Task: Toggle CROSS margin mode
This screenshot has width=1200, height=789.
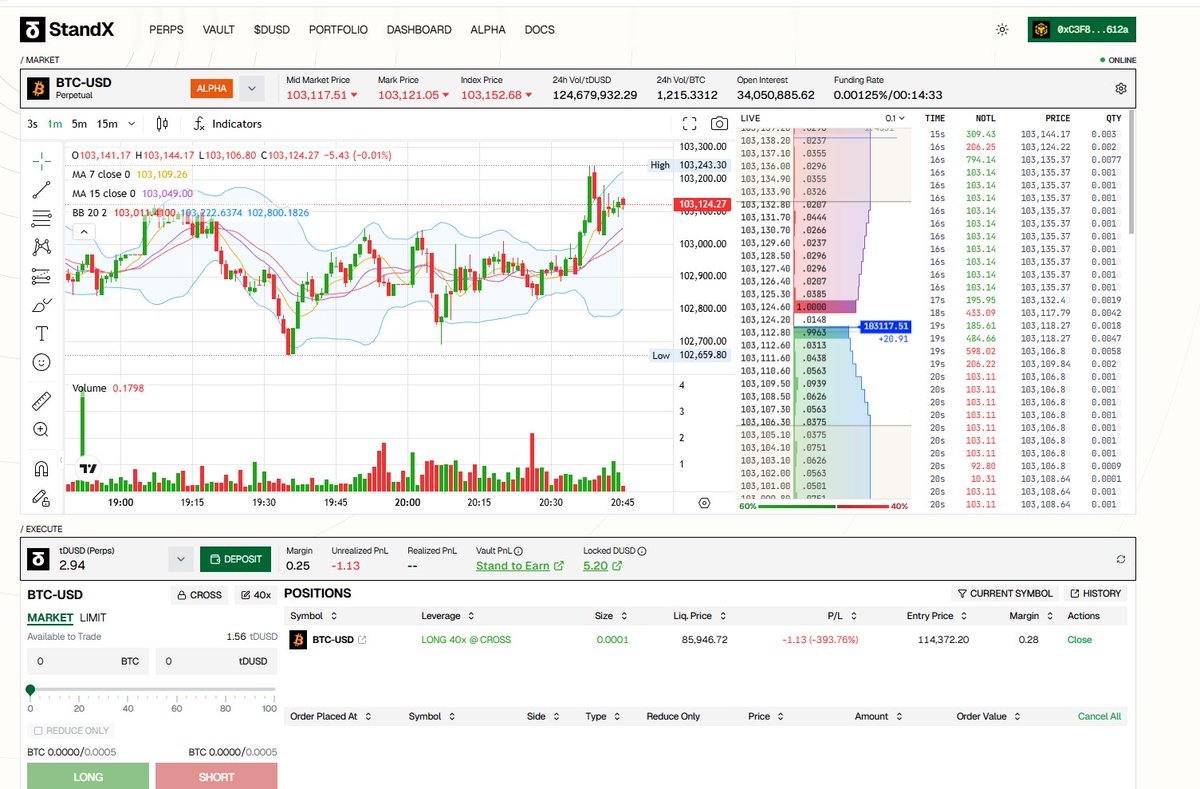Action: (x=198, y=594)
